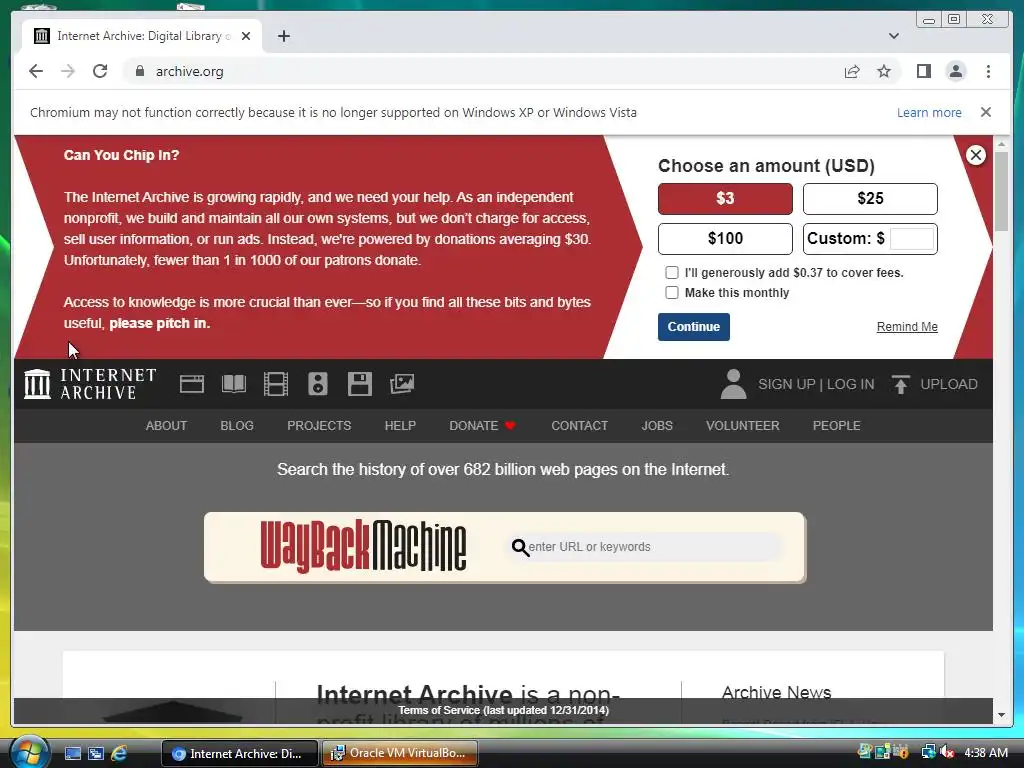This screenshot has width=1024, height=768.
Task: Click the Continue donation button
Action: [694, 327]
